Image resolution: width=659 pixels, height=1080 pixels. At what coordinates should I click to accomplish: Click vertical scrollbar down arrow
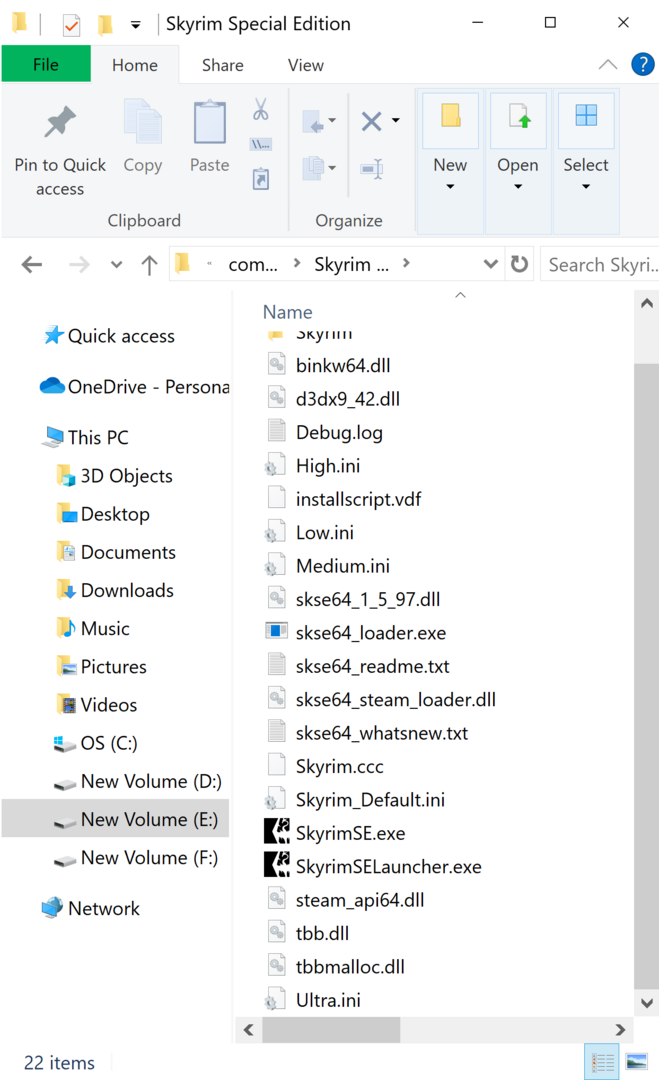click(646, 1003)
